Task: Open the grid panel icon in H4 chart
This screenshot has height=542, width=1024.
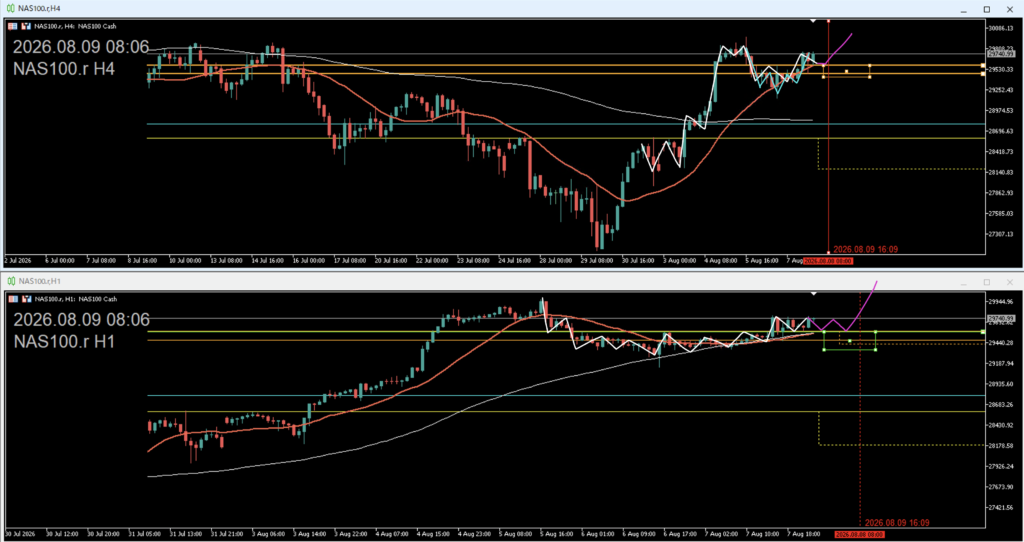Action: (12, 26)
